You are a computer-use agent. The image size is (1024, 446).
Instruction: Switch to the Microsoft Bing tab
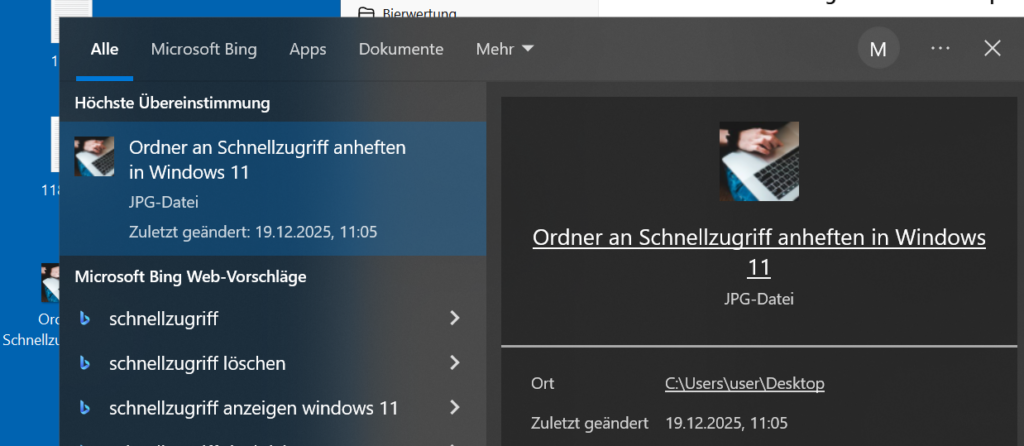point(204,49)
